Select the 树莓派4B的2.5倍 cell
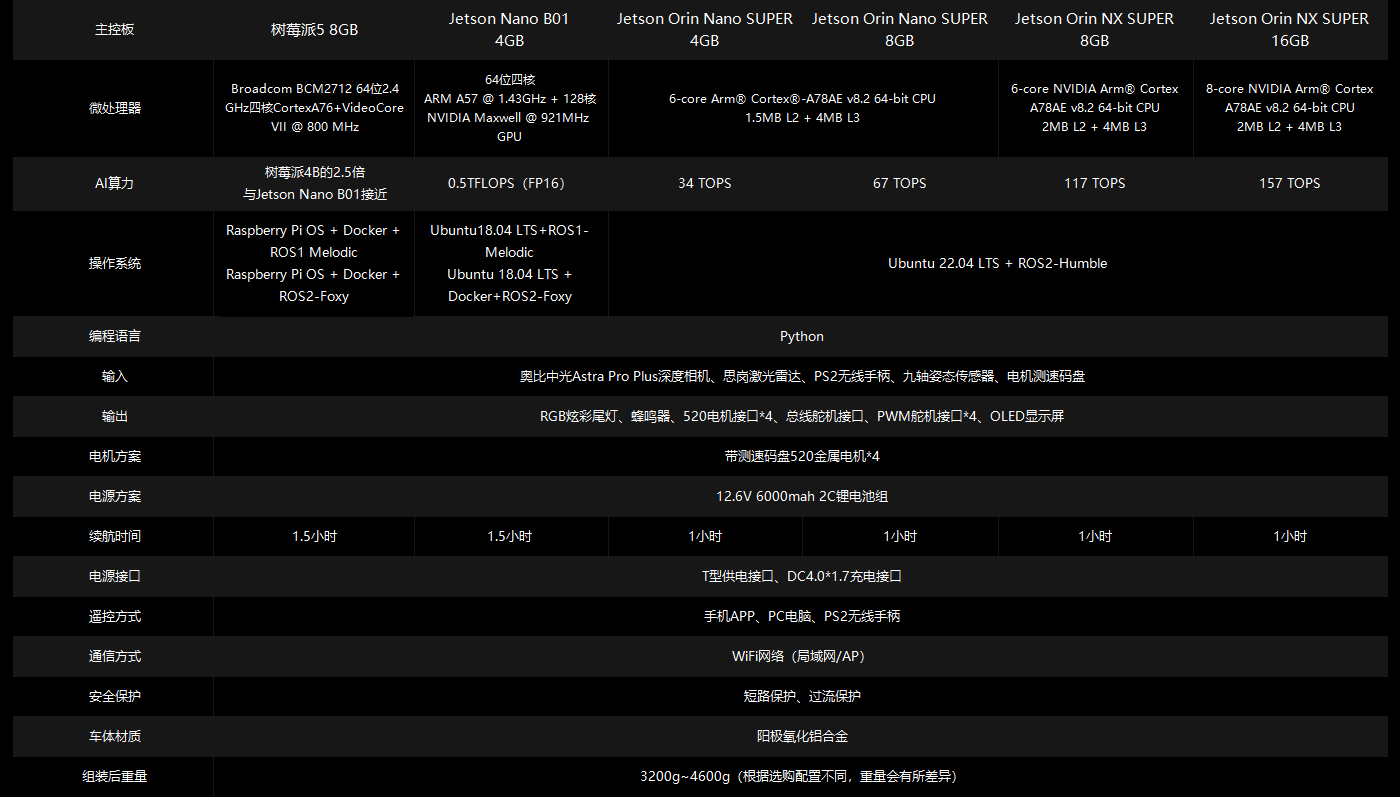This screenshot has width=1400, height=797. point(314,183)
